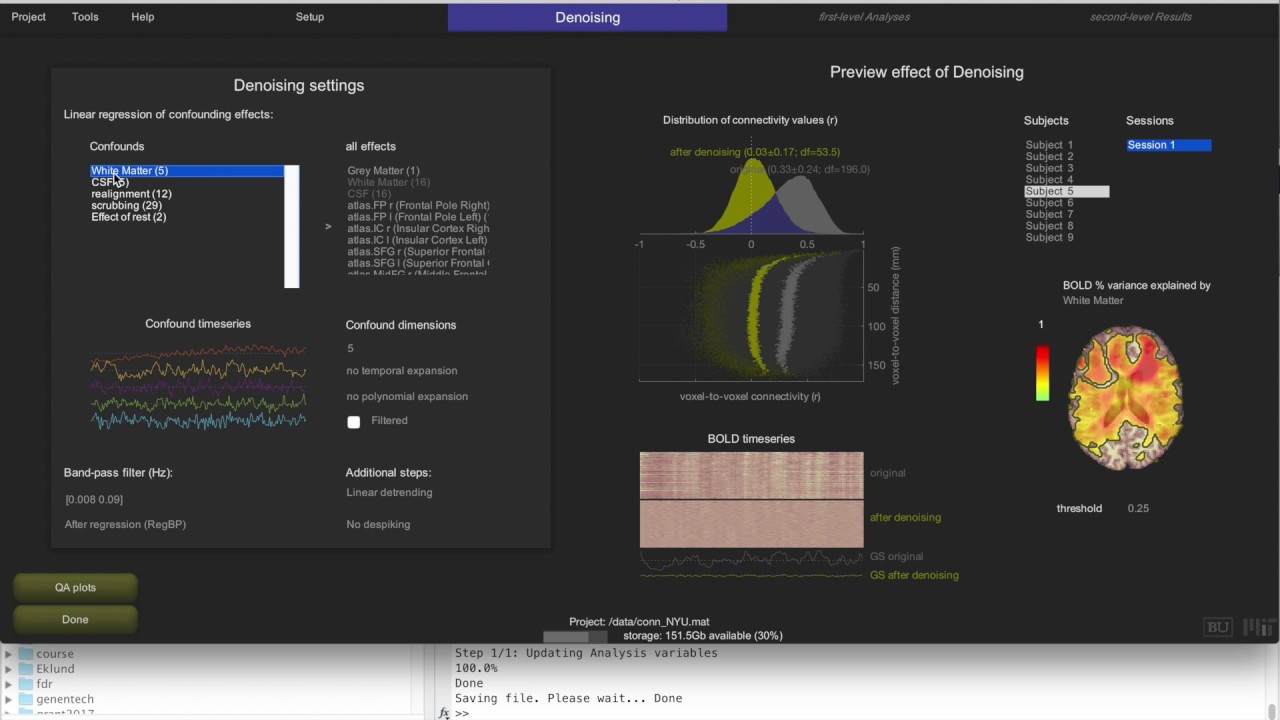Open After regression (RegBP) dropdown

tap(125, 524)
